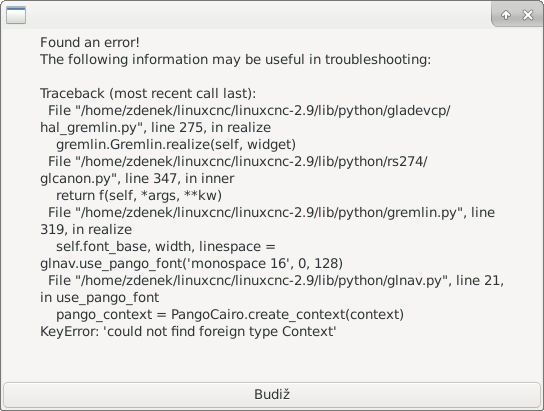Click the "in use_pango_font" text

click(100, 298)
